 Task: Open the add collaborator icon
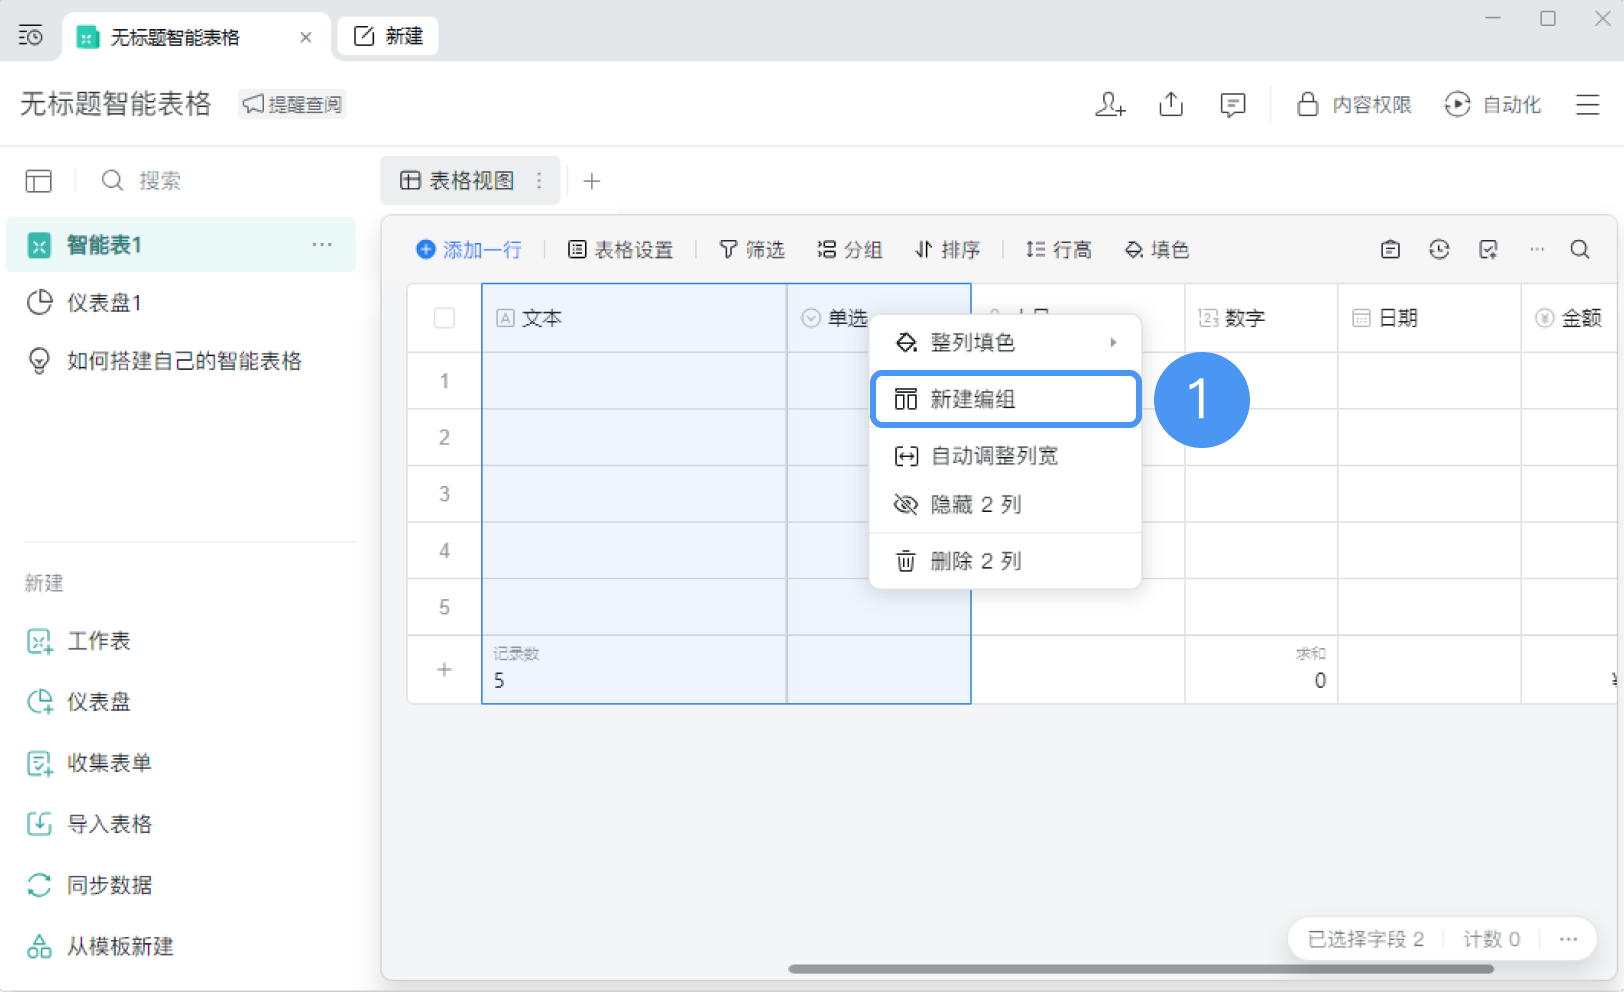[x=1110, y=104]
